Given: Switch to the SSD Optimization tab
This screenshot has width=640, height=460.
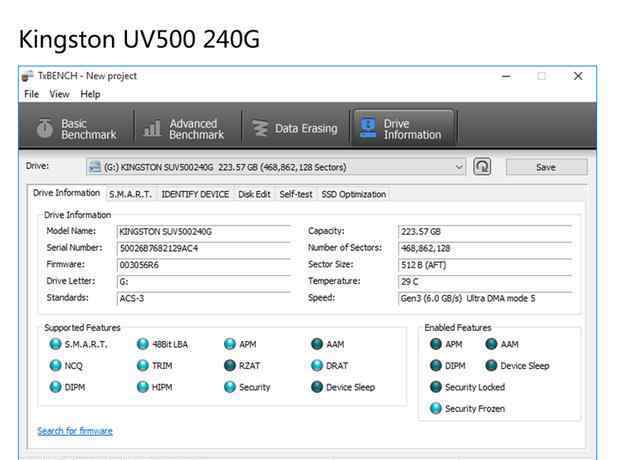Looking at the screenshot, I should pyautogui.click(x=353, y=194).
